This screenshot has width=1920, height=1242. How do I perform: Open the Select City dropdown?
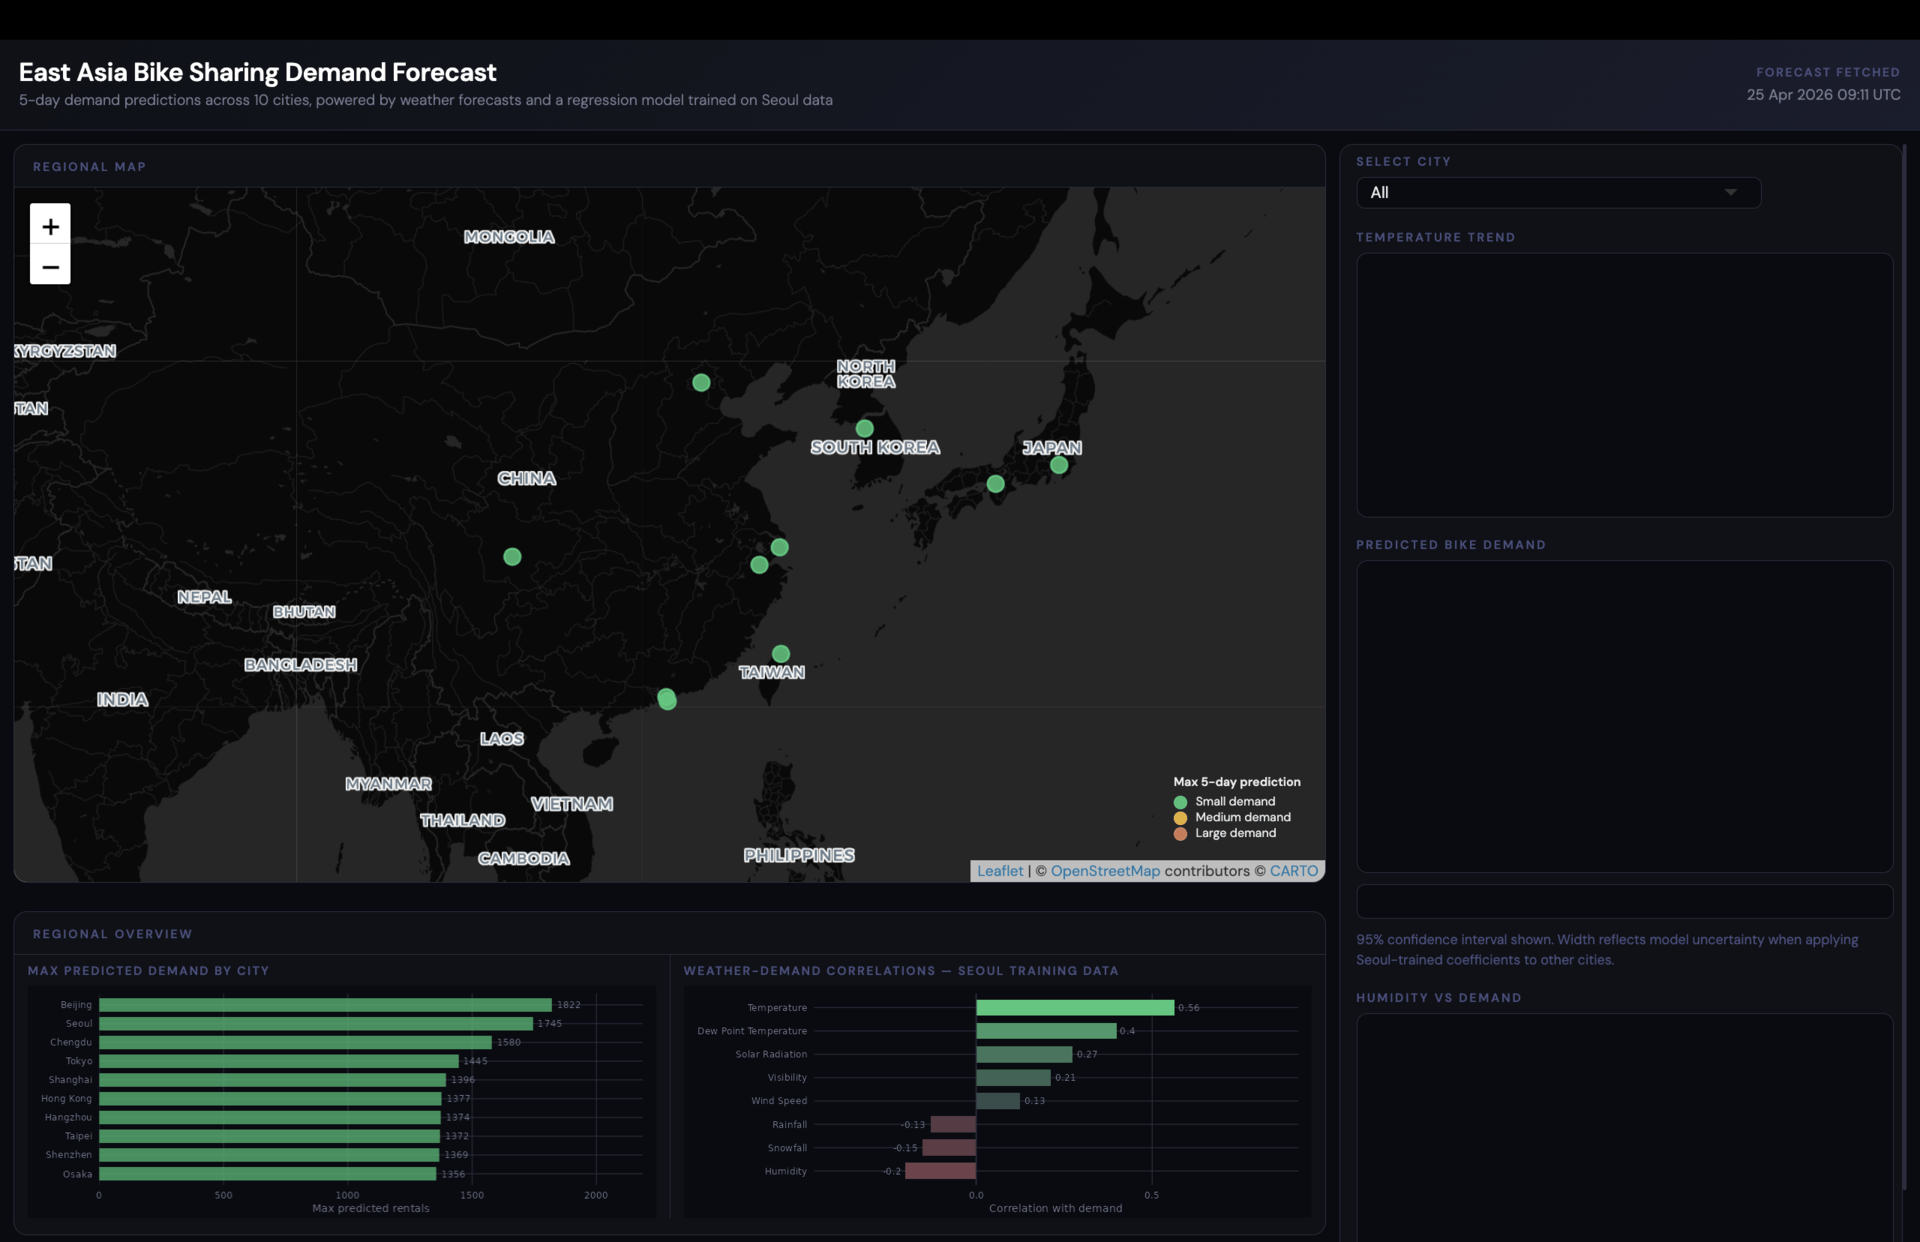1558,192
